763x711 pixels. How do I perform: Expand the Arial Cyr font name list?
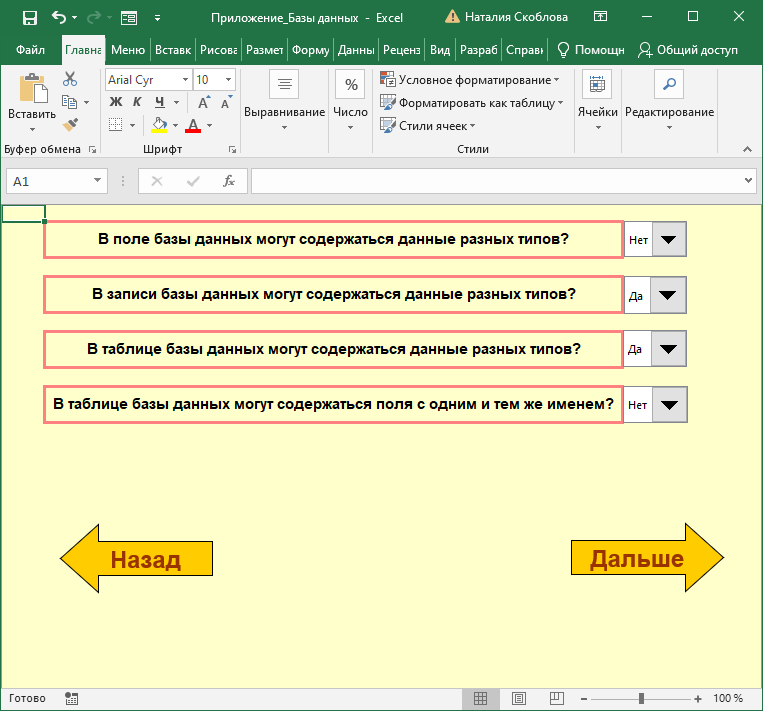(x=185, y=80)
